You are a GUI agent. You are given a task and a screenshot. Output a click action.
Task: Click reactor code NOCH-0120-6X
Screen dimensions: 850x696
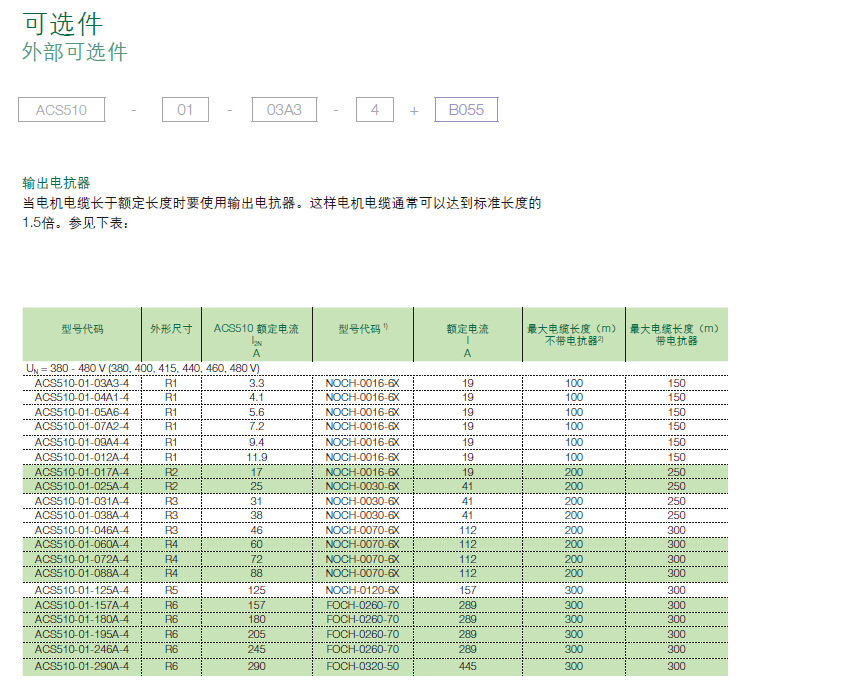click(363, 590)
